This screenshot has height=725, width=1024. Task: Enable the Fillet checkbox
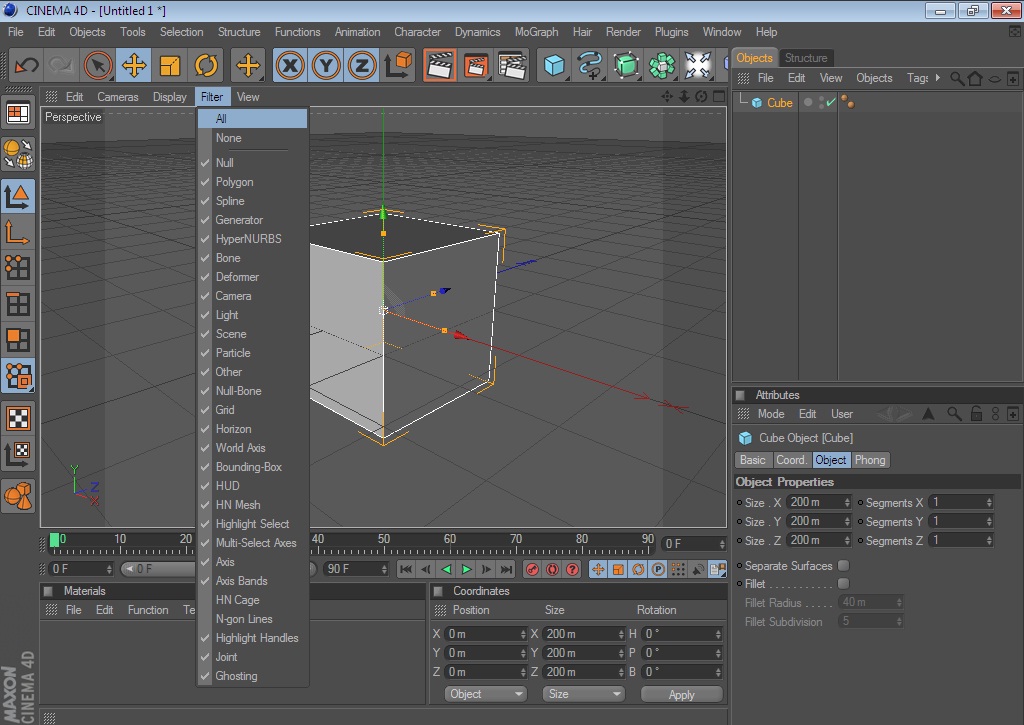coord(844,583)
